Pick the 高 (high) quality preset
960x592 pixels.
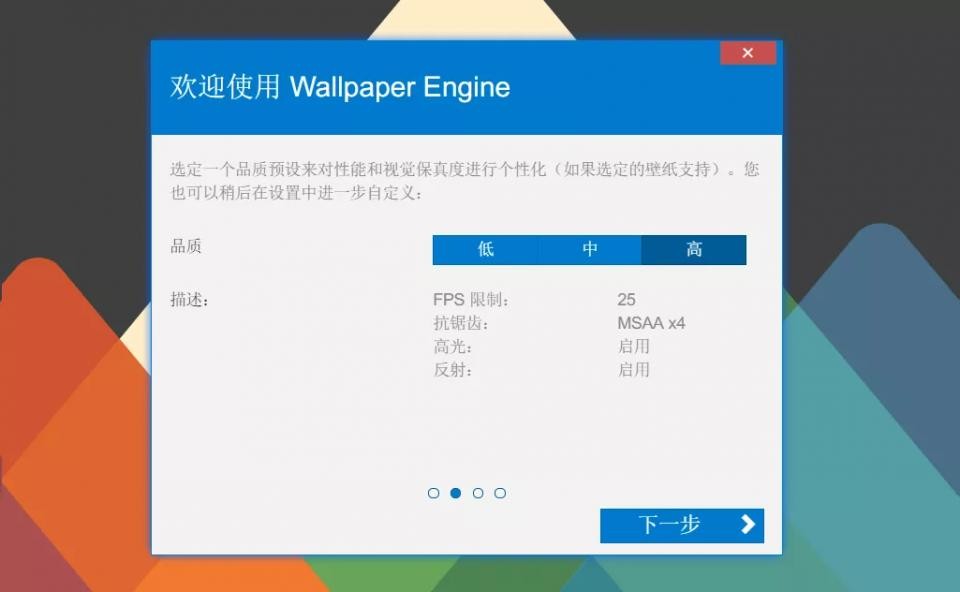pos(694,250)
